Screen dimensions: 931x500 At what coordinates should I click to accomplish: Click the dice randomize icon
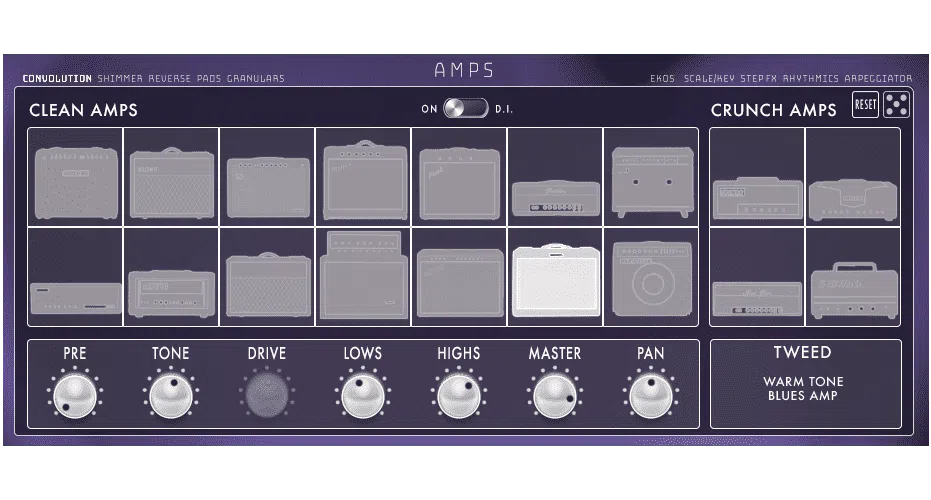pos(897,105)
